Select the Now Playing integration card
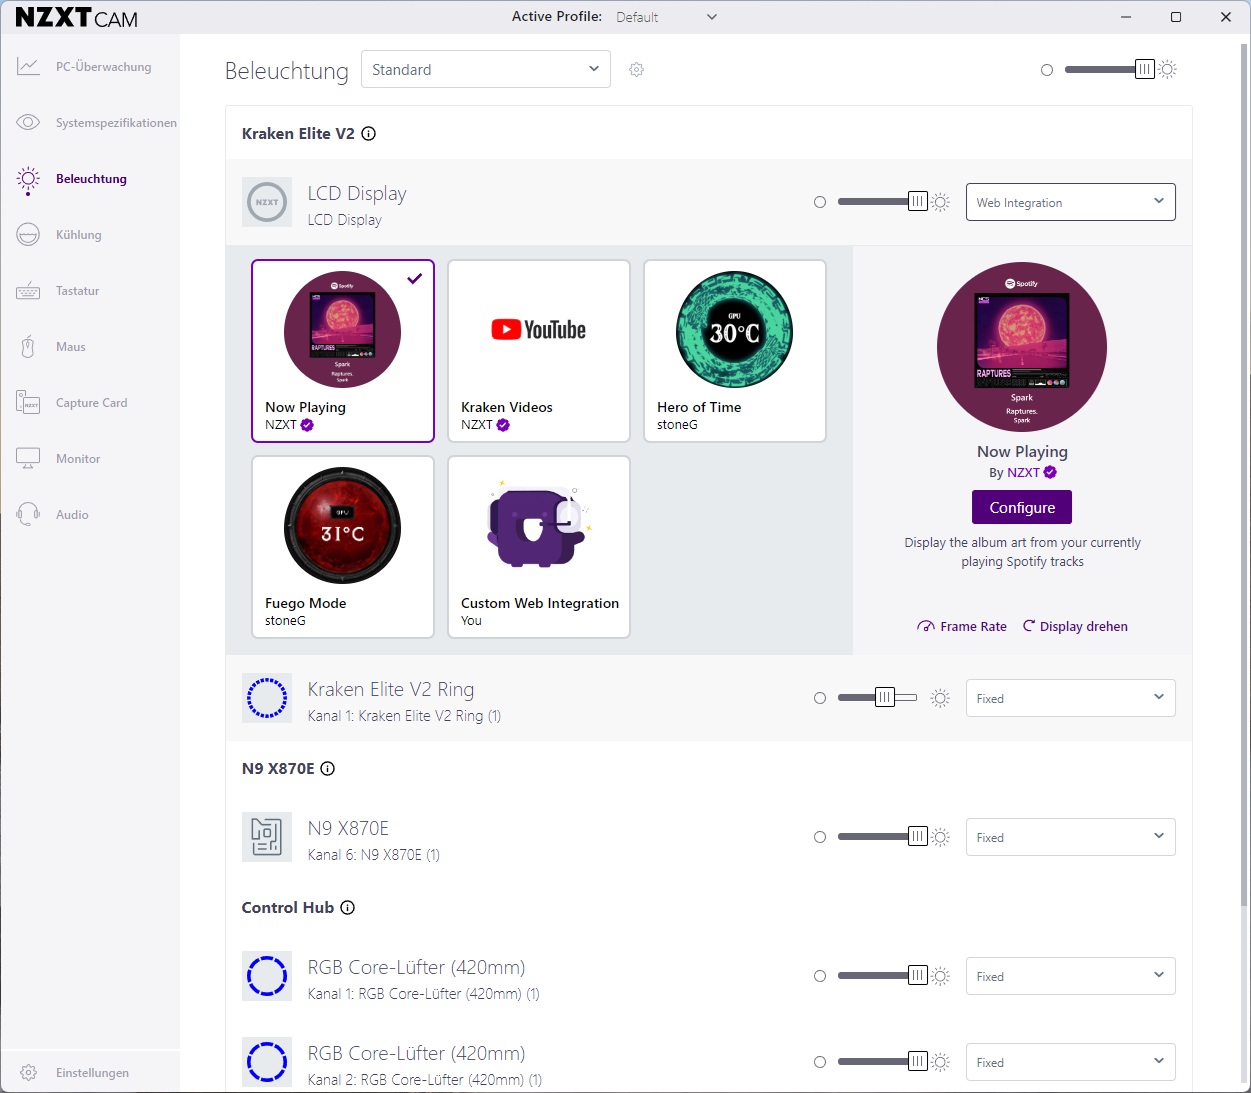 coord(343,351)
